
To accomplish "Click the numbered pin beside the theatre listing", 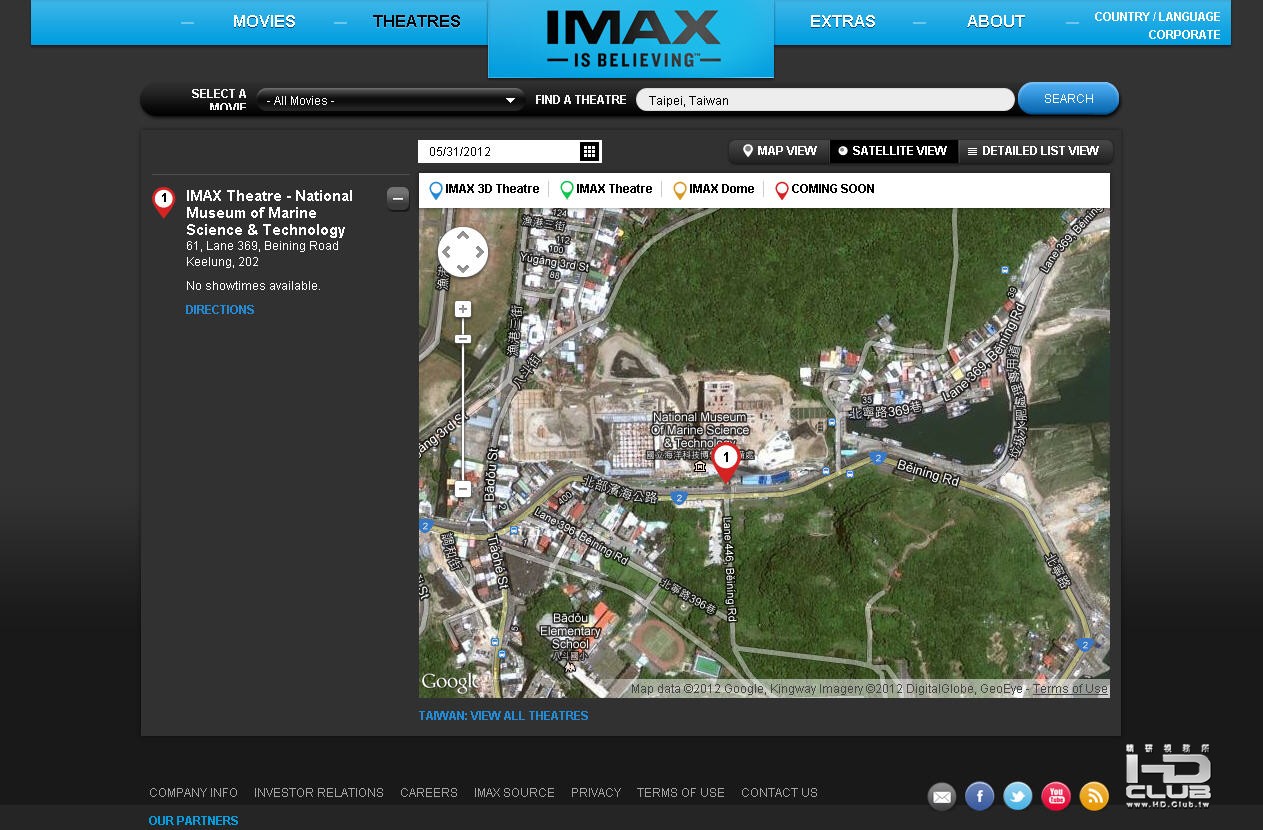I will [164, 201].
